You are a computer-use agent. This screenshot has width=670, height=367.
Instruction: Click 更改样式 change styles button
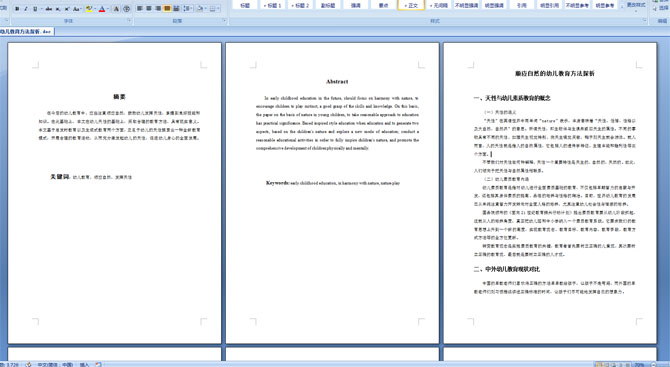[x=636, y=5]
